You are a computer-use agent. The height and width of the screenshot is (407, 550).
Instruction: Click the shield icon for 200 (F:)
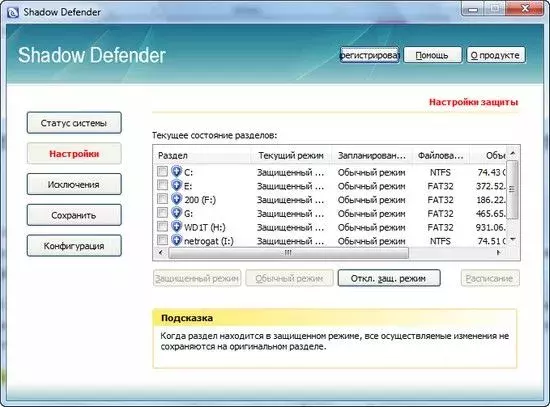[176, 199]
